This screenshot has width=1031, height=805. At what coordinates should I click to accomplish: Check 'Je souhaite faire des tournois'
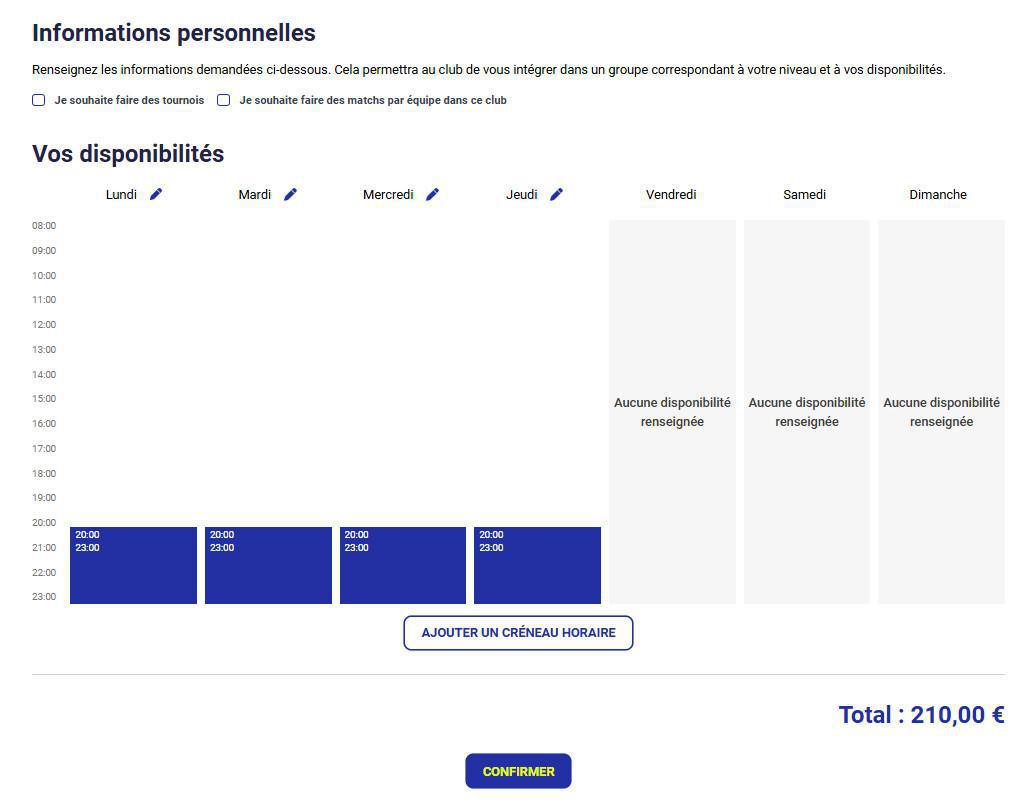39,100
